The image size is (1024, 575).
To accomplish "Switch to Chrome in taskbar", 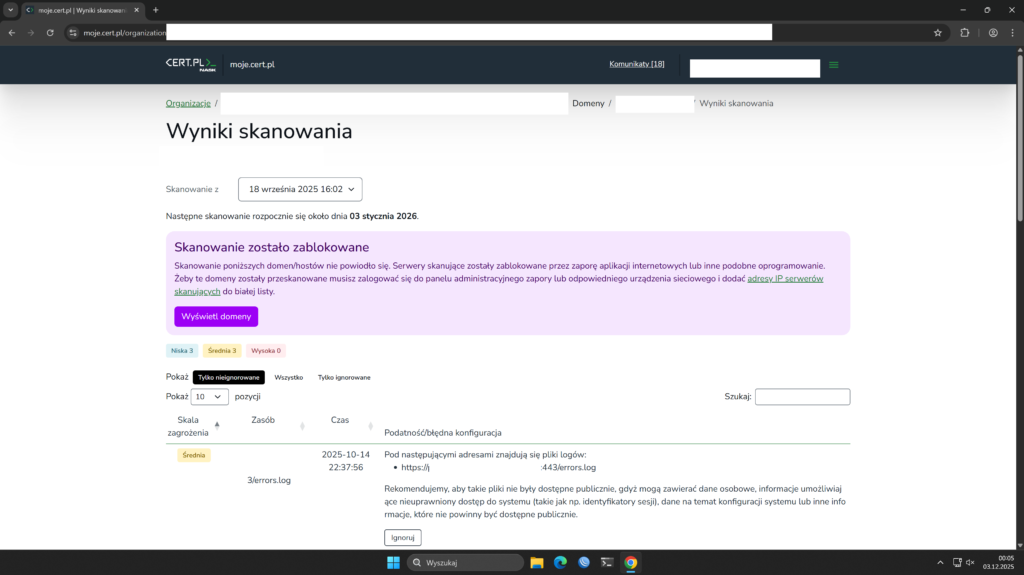I will pyautogui.click(x=631, y=563).
